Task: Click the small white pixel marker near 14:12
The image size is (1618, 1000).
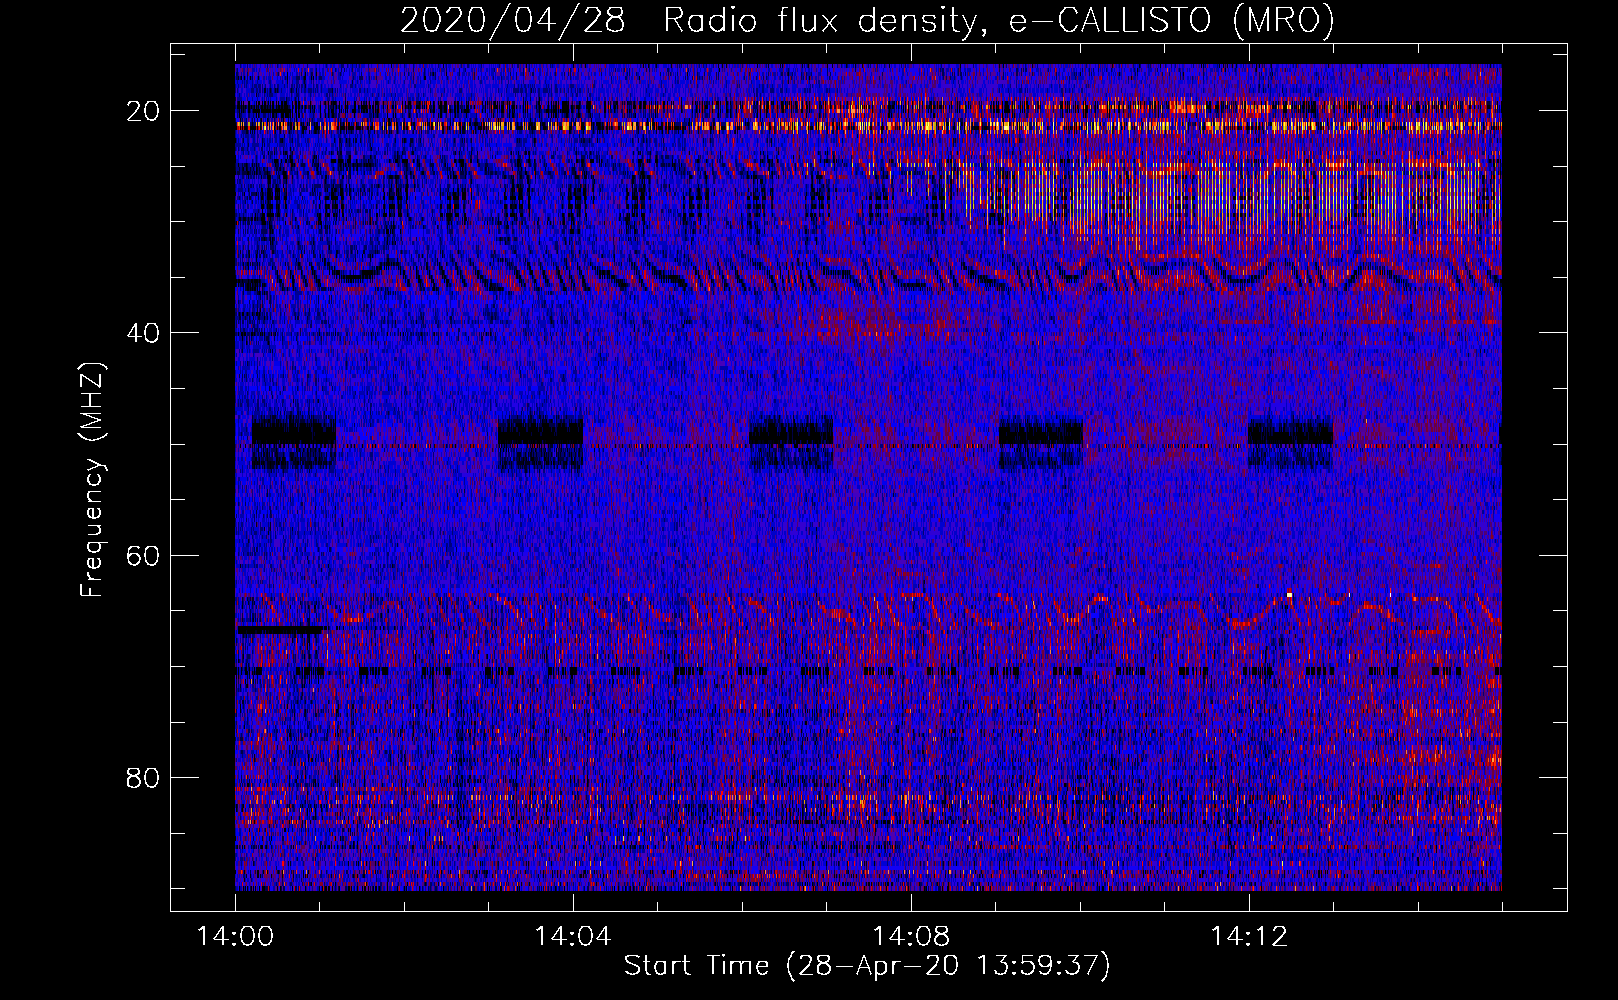Action: point(1289,595)
